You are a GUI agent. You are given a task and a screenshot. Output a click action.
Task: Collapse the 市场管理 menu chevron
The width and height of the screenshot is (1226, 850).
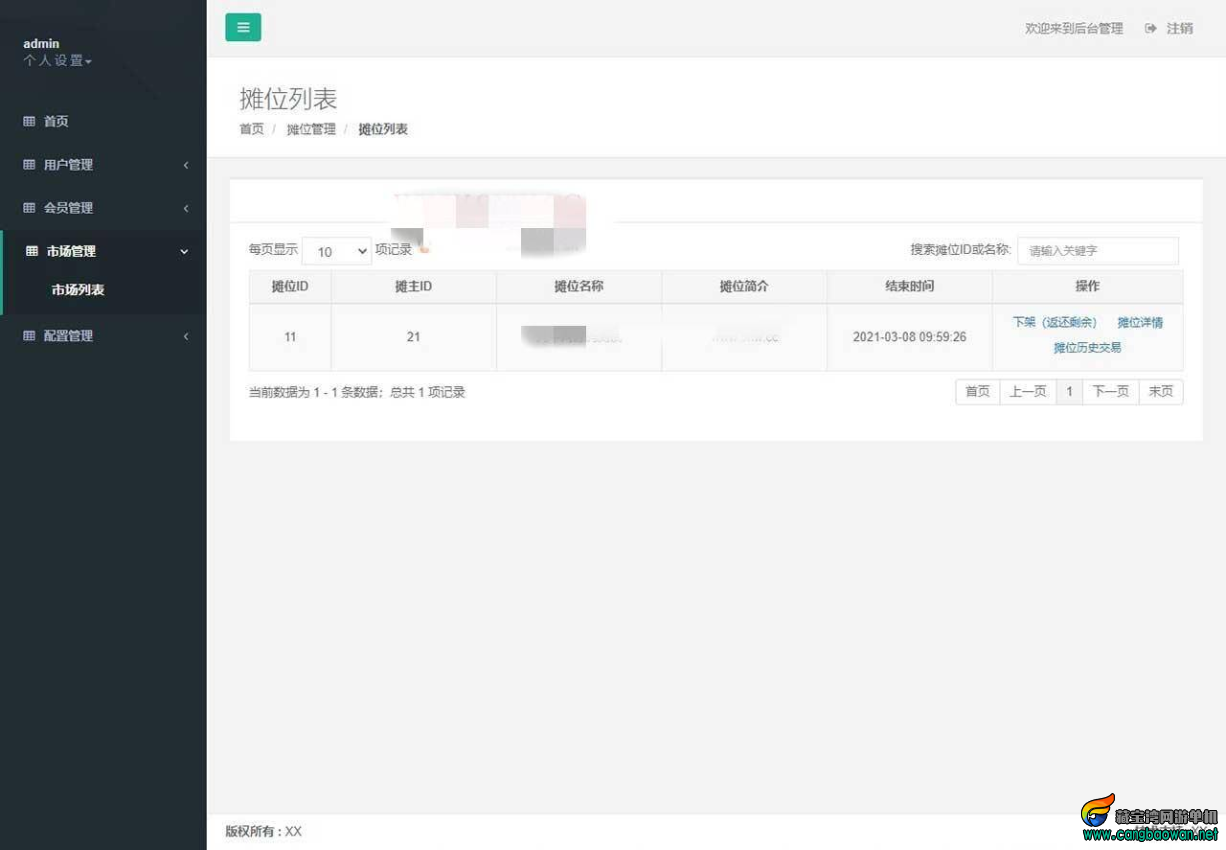click(184, 252)
